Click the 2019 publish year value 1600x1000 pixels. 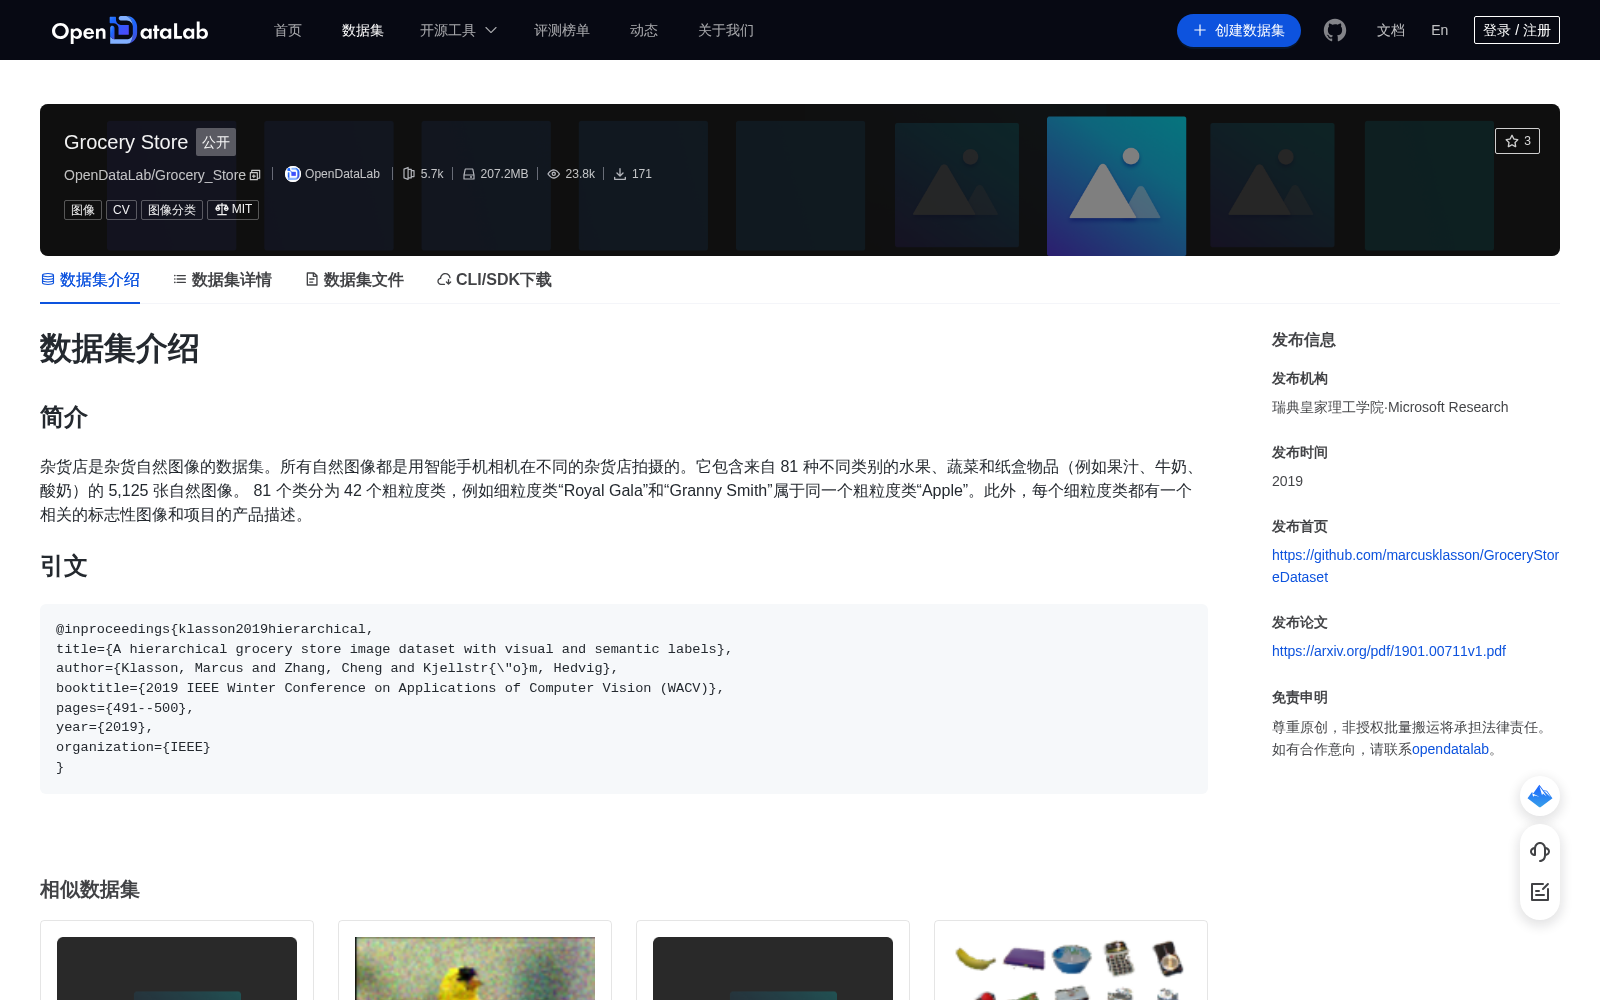[x=1287, y=481]
